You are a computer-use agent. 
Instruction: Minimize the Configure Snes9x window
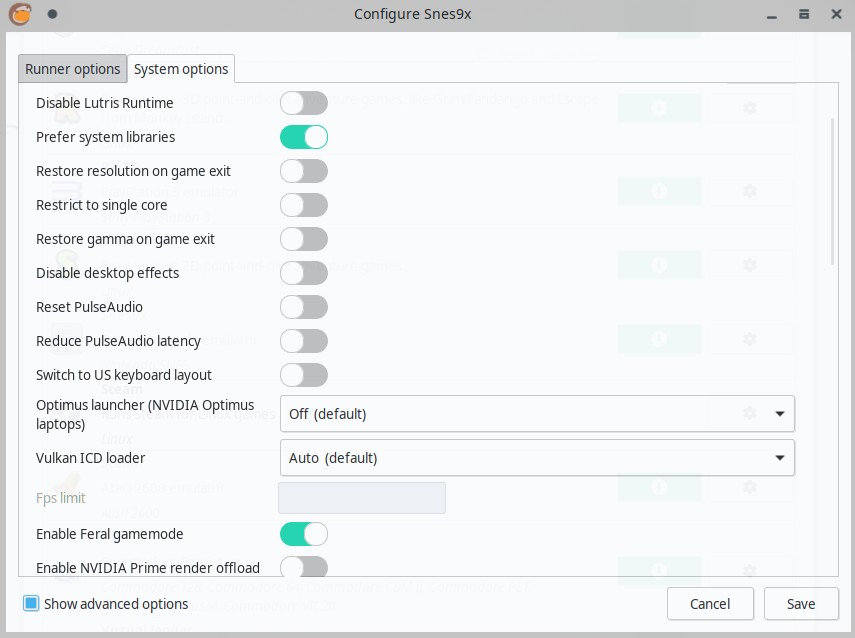click(x=772, y=15)
